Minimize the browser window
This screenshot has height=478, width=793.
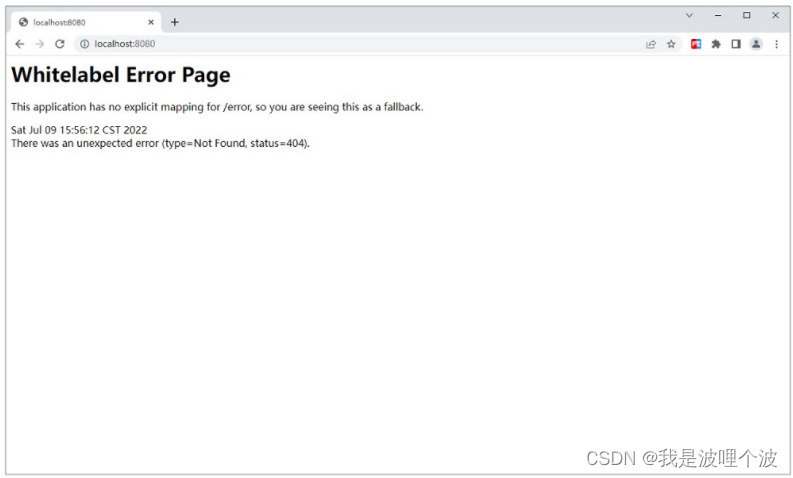click(x=718, y=15)
